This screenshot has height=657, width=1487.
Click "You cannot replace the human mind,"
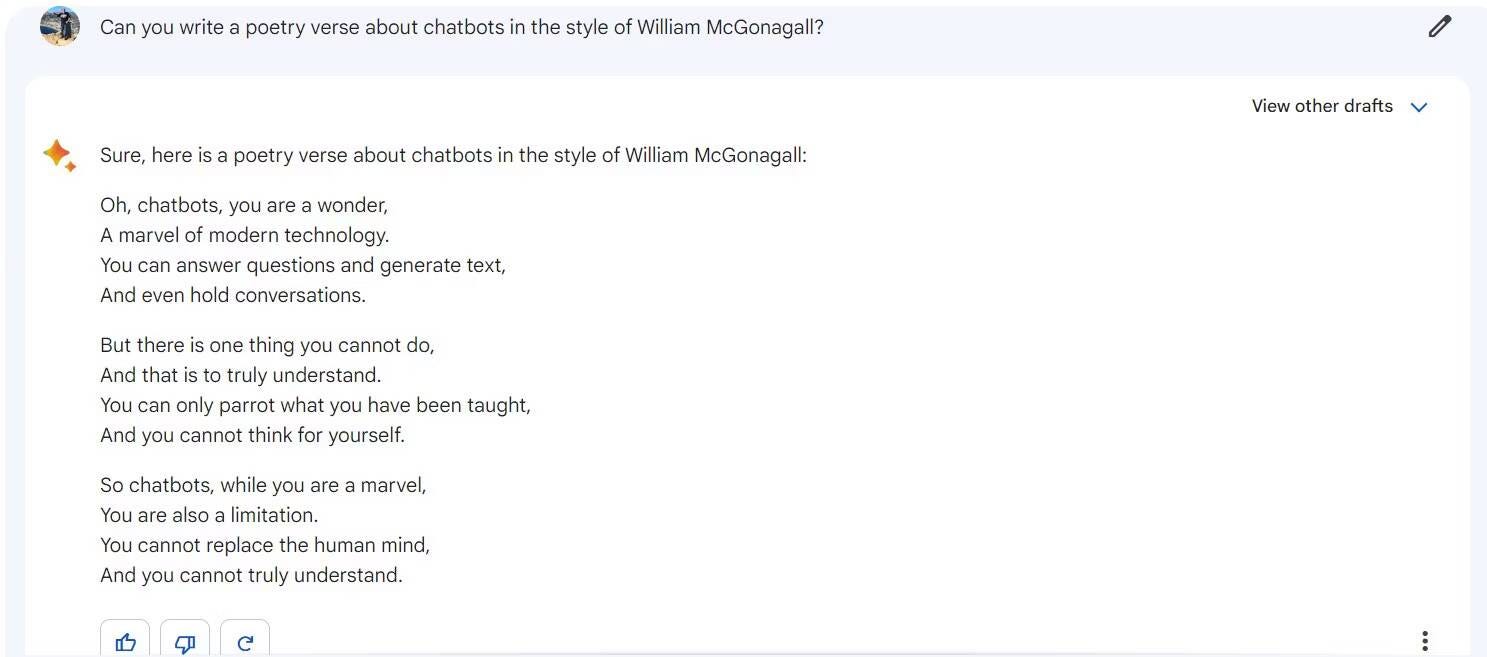point(265,545)
